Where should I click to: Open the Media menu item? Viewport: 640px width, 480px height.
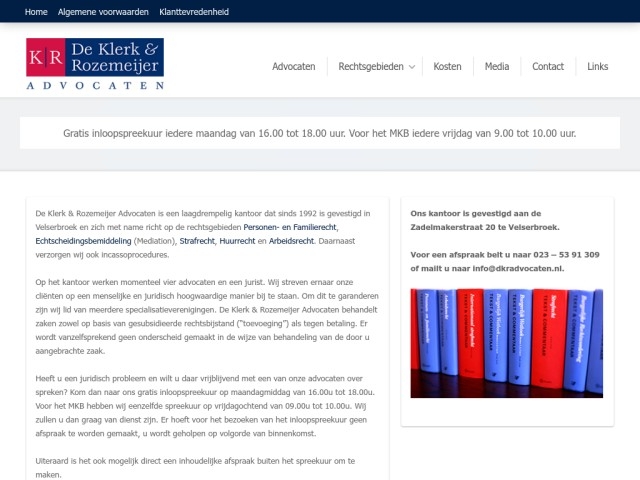pos(496,67)
